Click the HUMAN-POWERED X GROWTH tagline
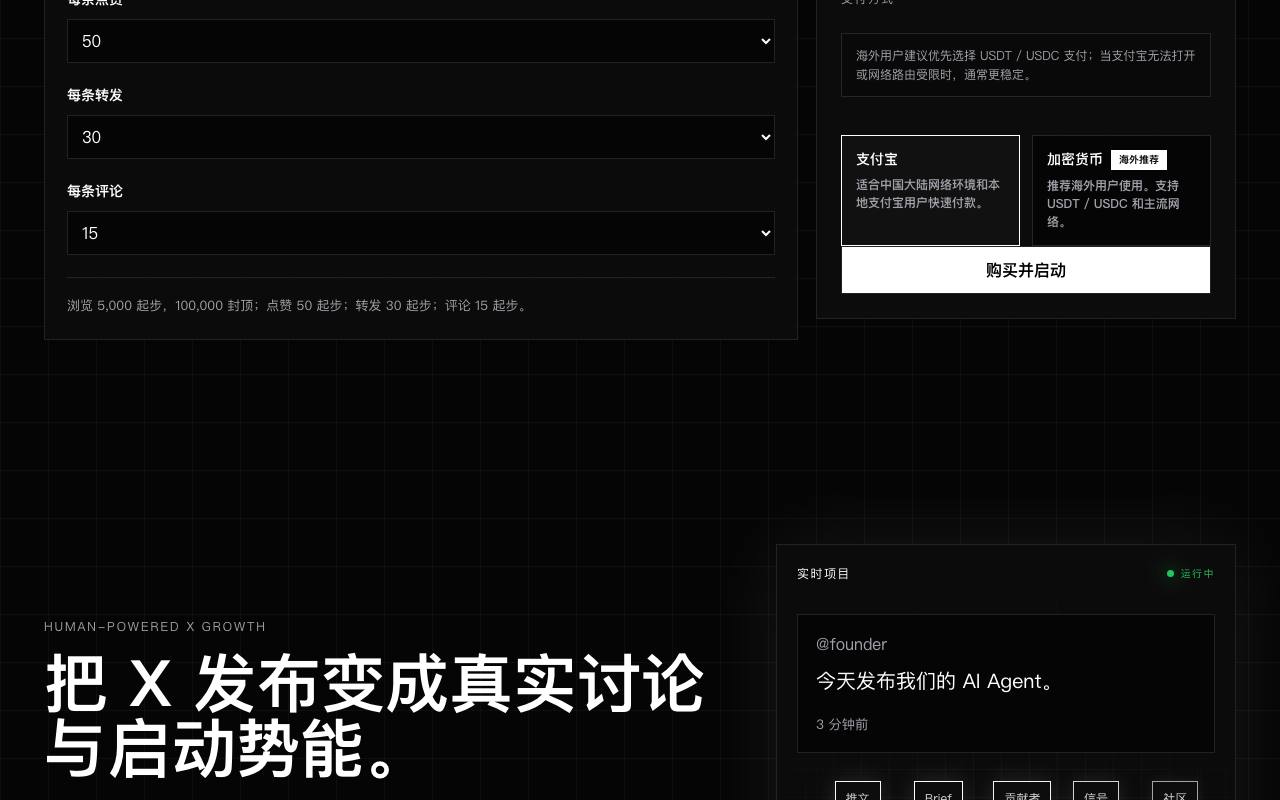This screenshot has width=1280, height=800. tap(155, 627)
